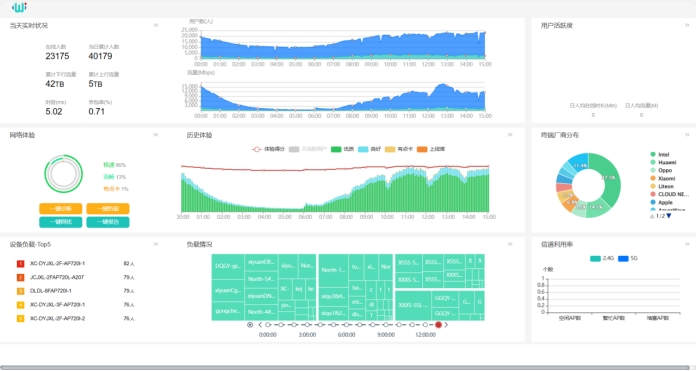The image size is (697, 371).
Task: Expand the 历史体验 panel double-arrow
Action: click(x=510, y=135)
